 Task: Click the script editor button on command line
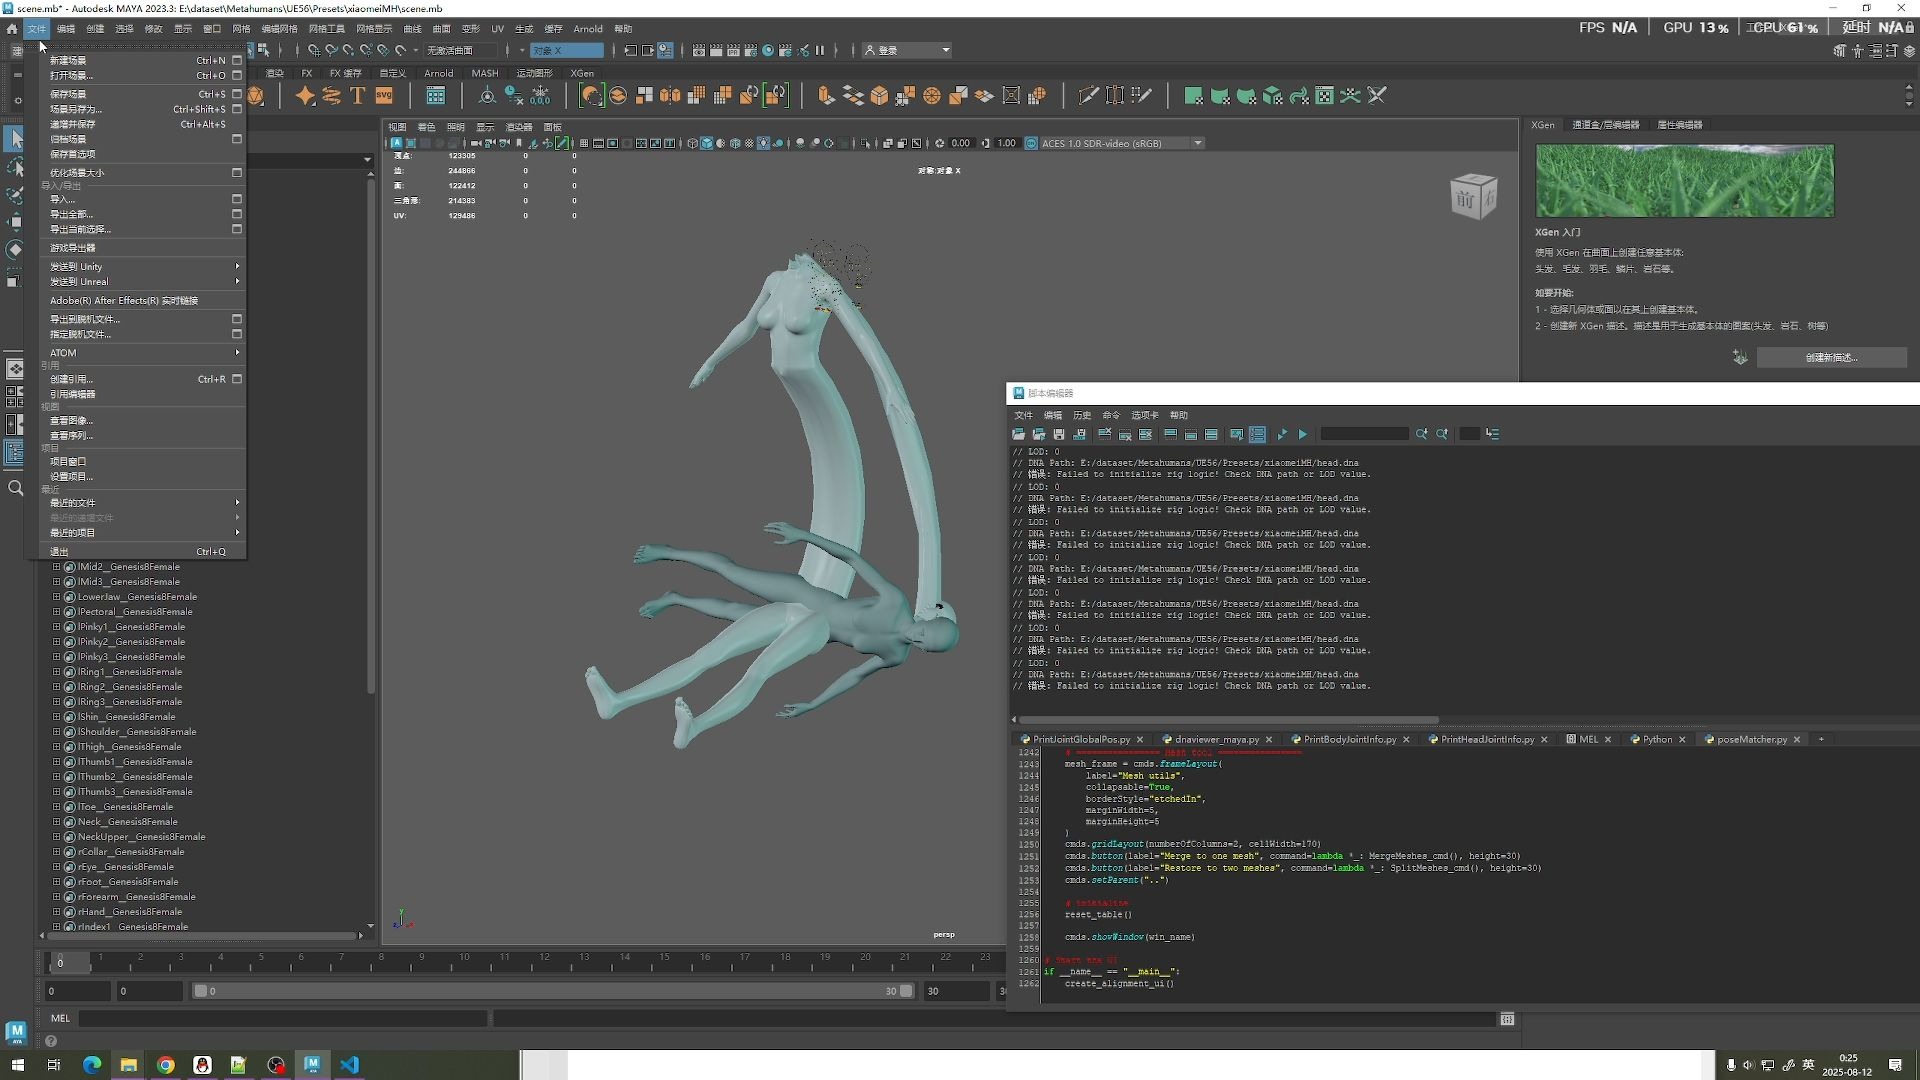tap(1507, 1019)
